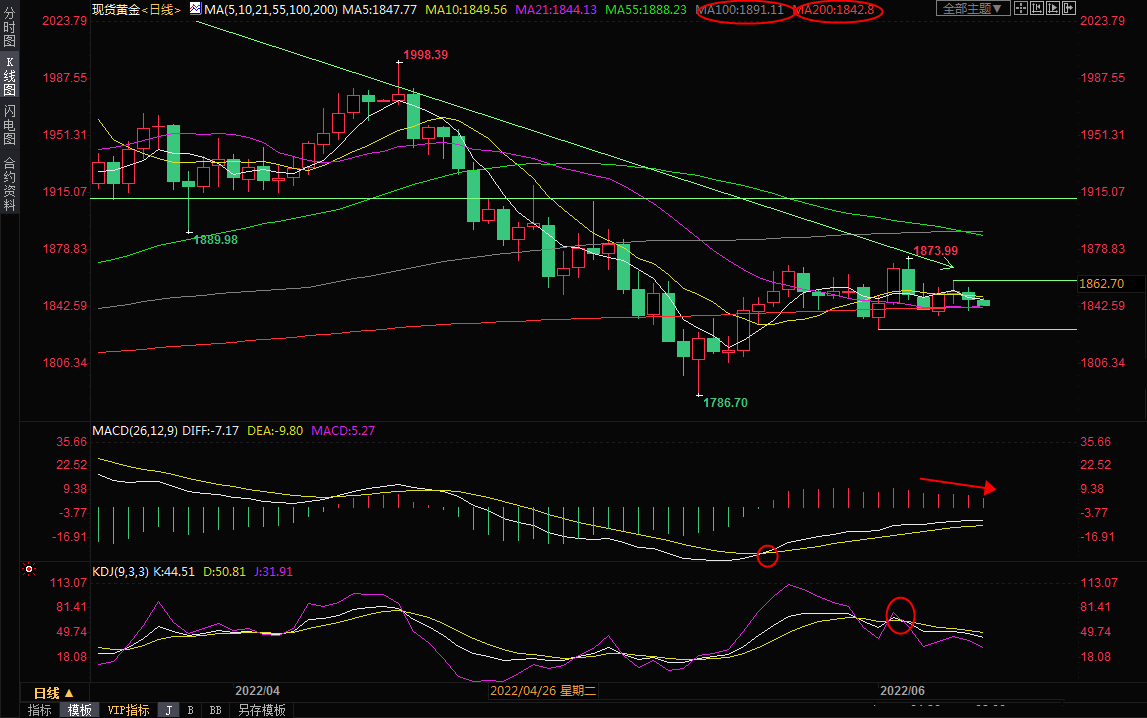Select the 模板 bottom tab
1147x718 pixels.
[79, 710]
